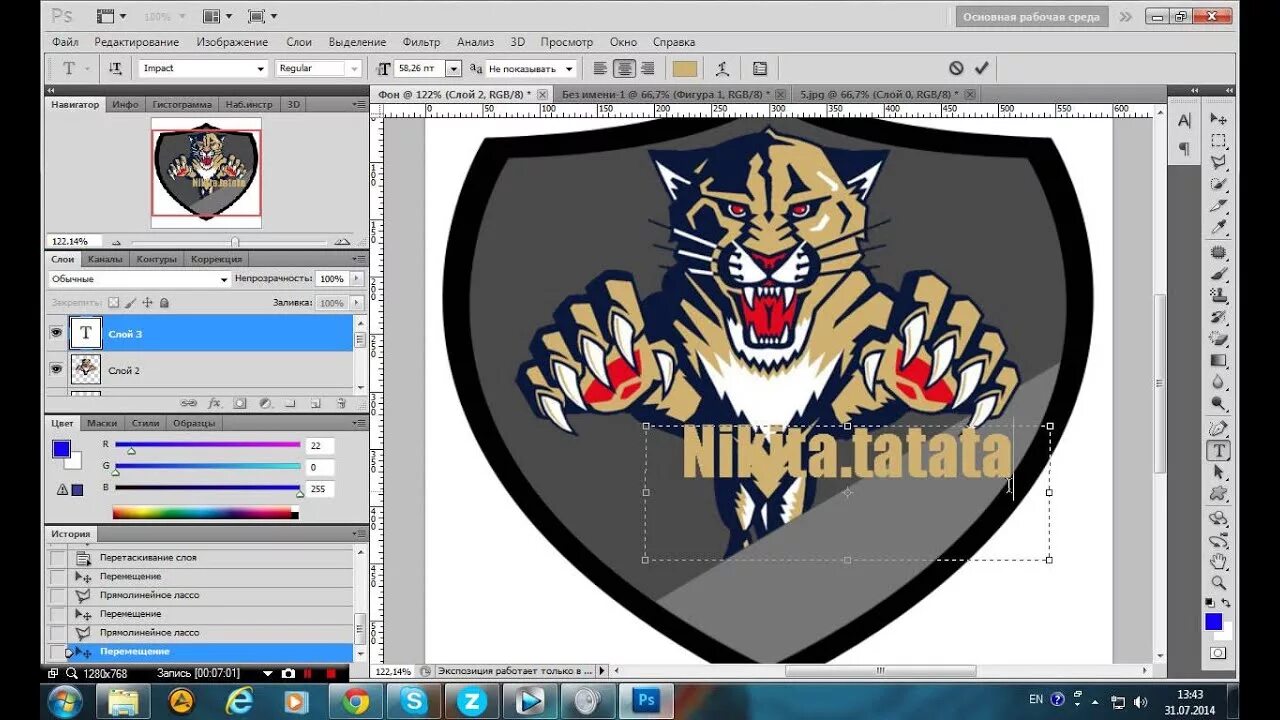This screenshot has height=720, width=1280.
Task: Select the Polygonal Lasso tool
Action: [x=1219, y=163]
